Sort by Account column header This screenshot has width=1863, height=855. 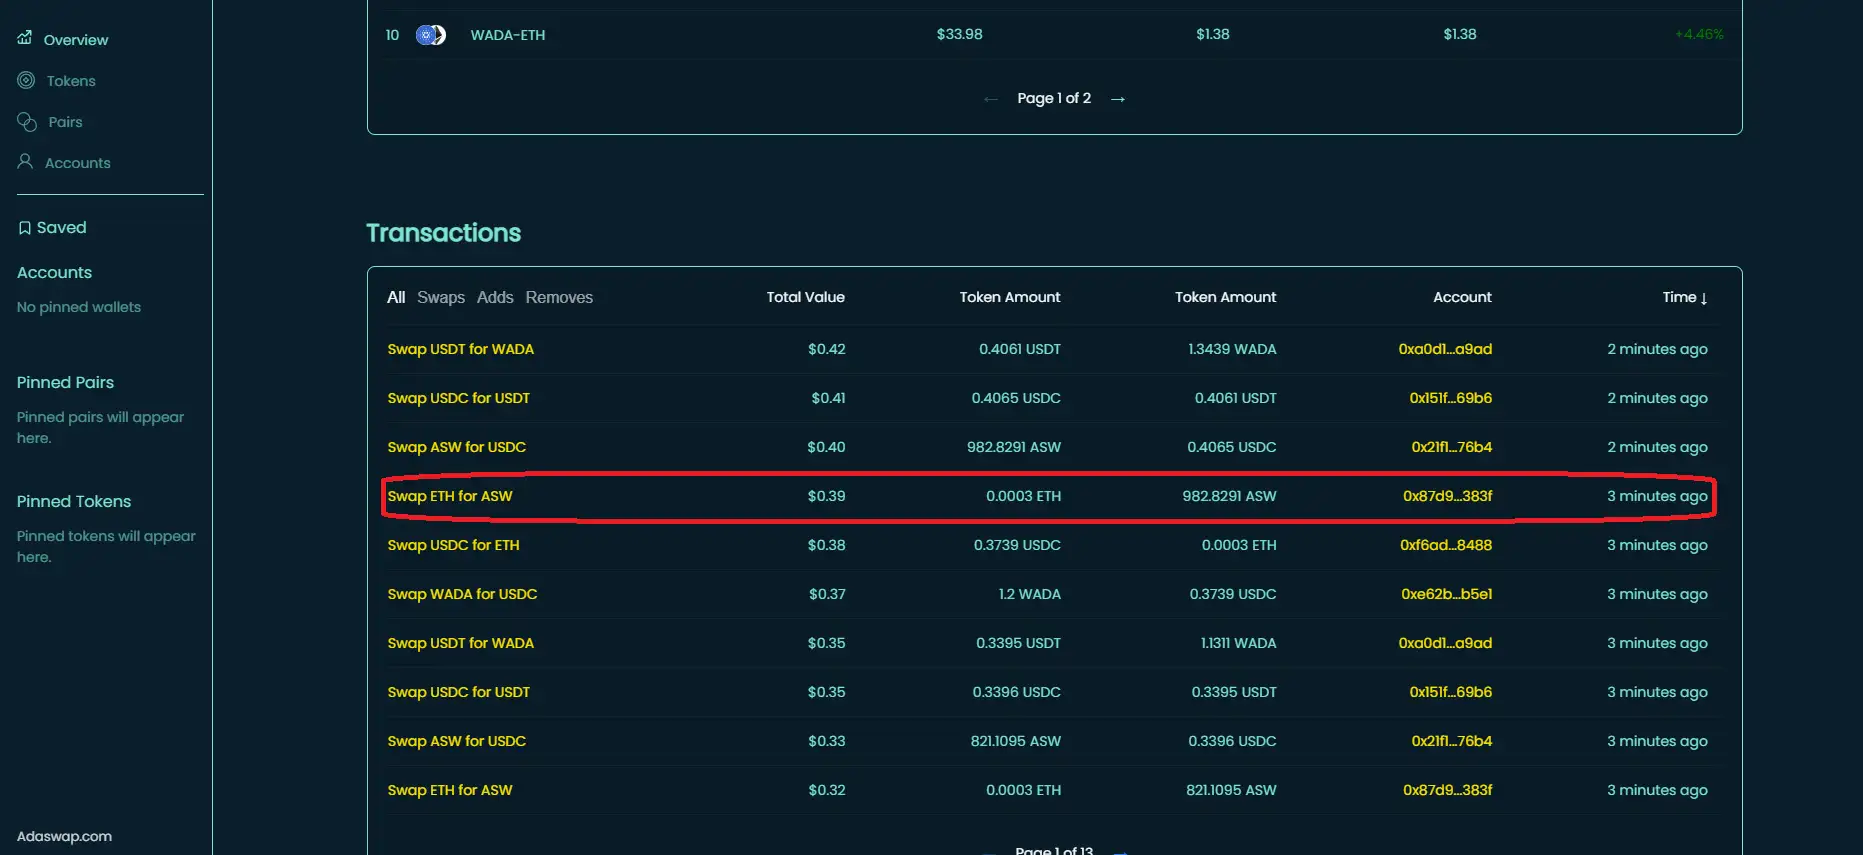(x=1461, y=297)
